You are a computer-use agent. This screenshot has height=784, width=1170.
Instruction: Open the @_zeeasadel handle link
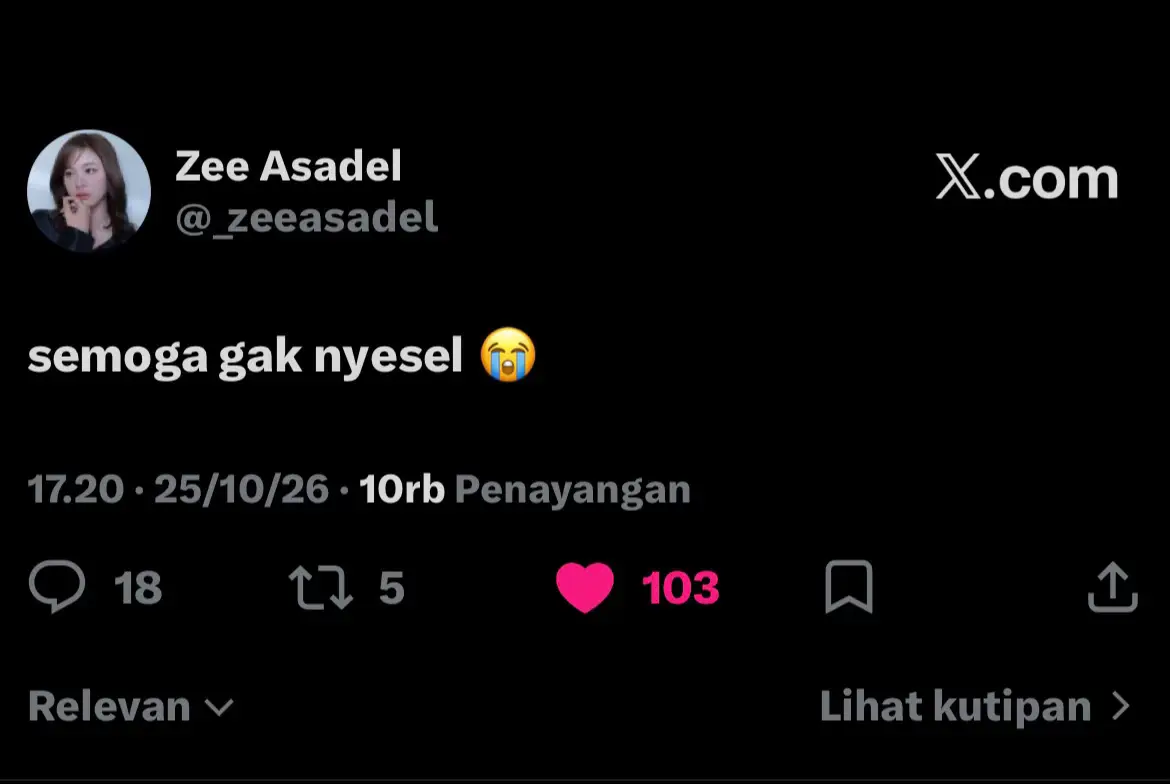click(306, 218)
